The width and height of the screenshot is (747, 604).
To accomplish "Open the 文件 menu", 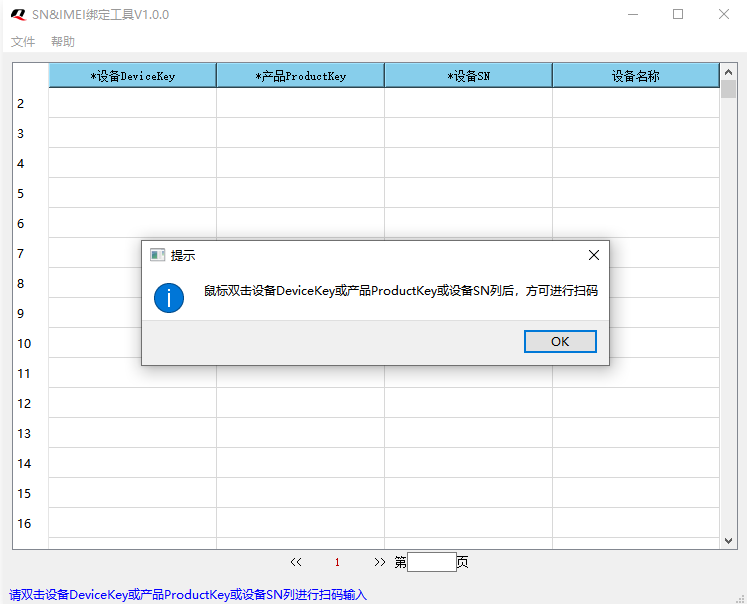I will [23, 42].
